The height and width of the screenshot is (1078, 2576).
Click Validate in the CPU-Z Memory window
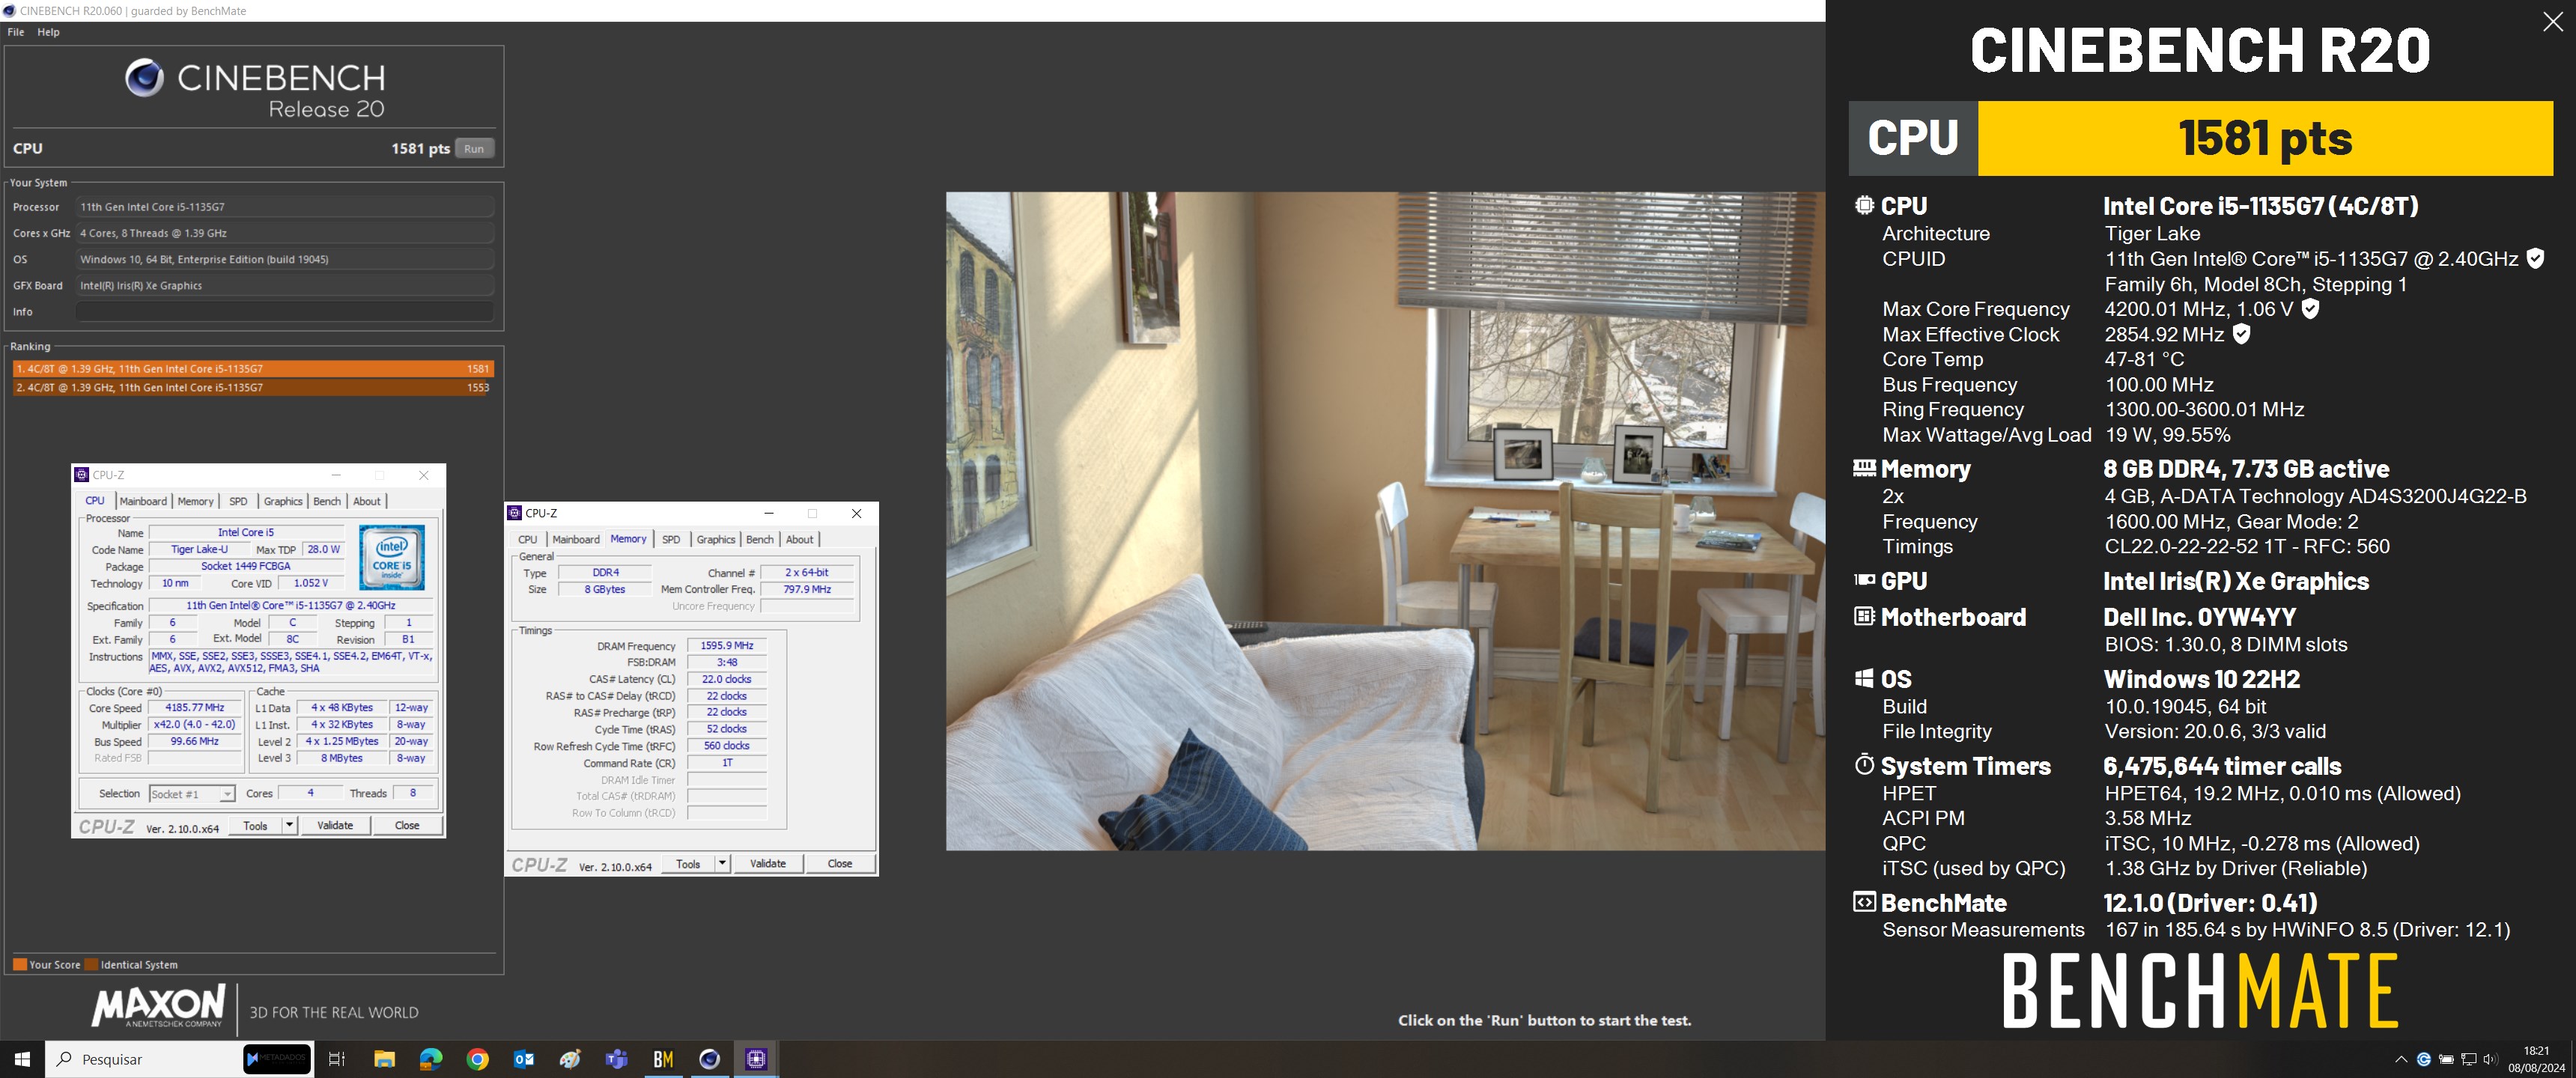pos(768,863)
